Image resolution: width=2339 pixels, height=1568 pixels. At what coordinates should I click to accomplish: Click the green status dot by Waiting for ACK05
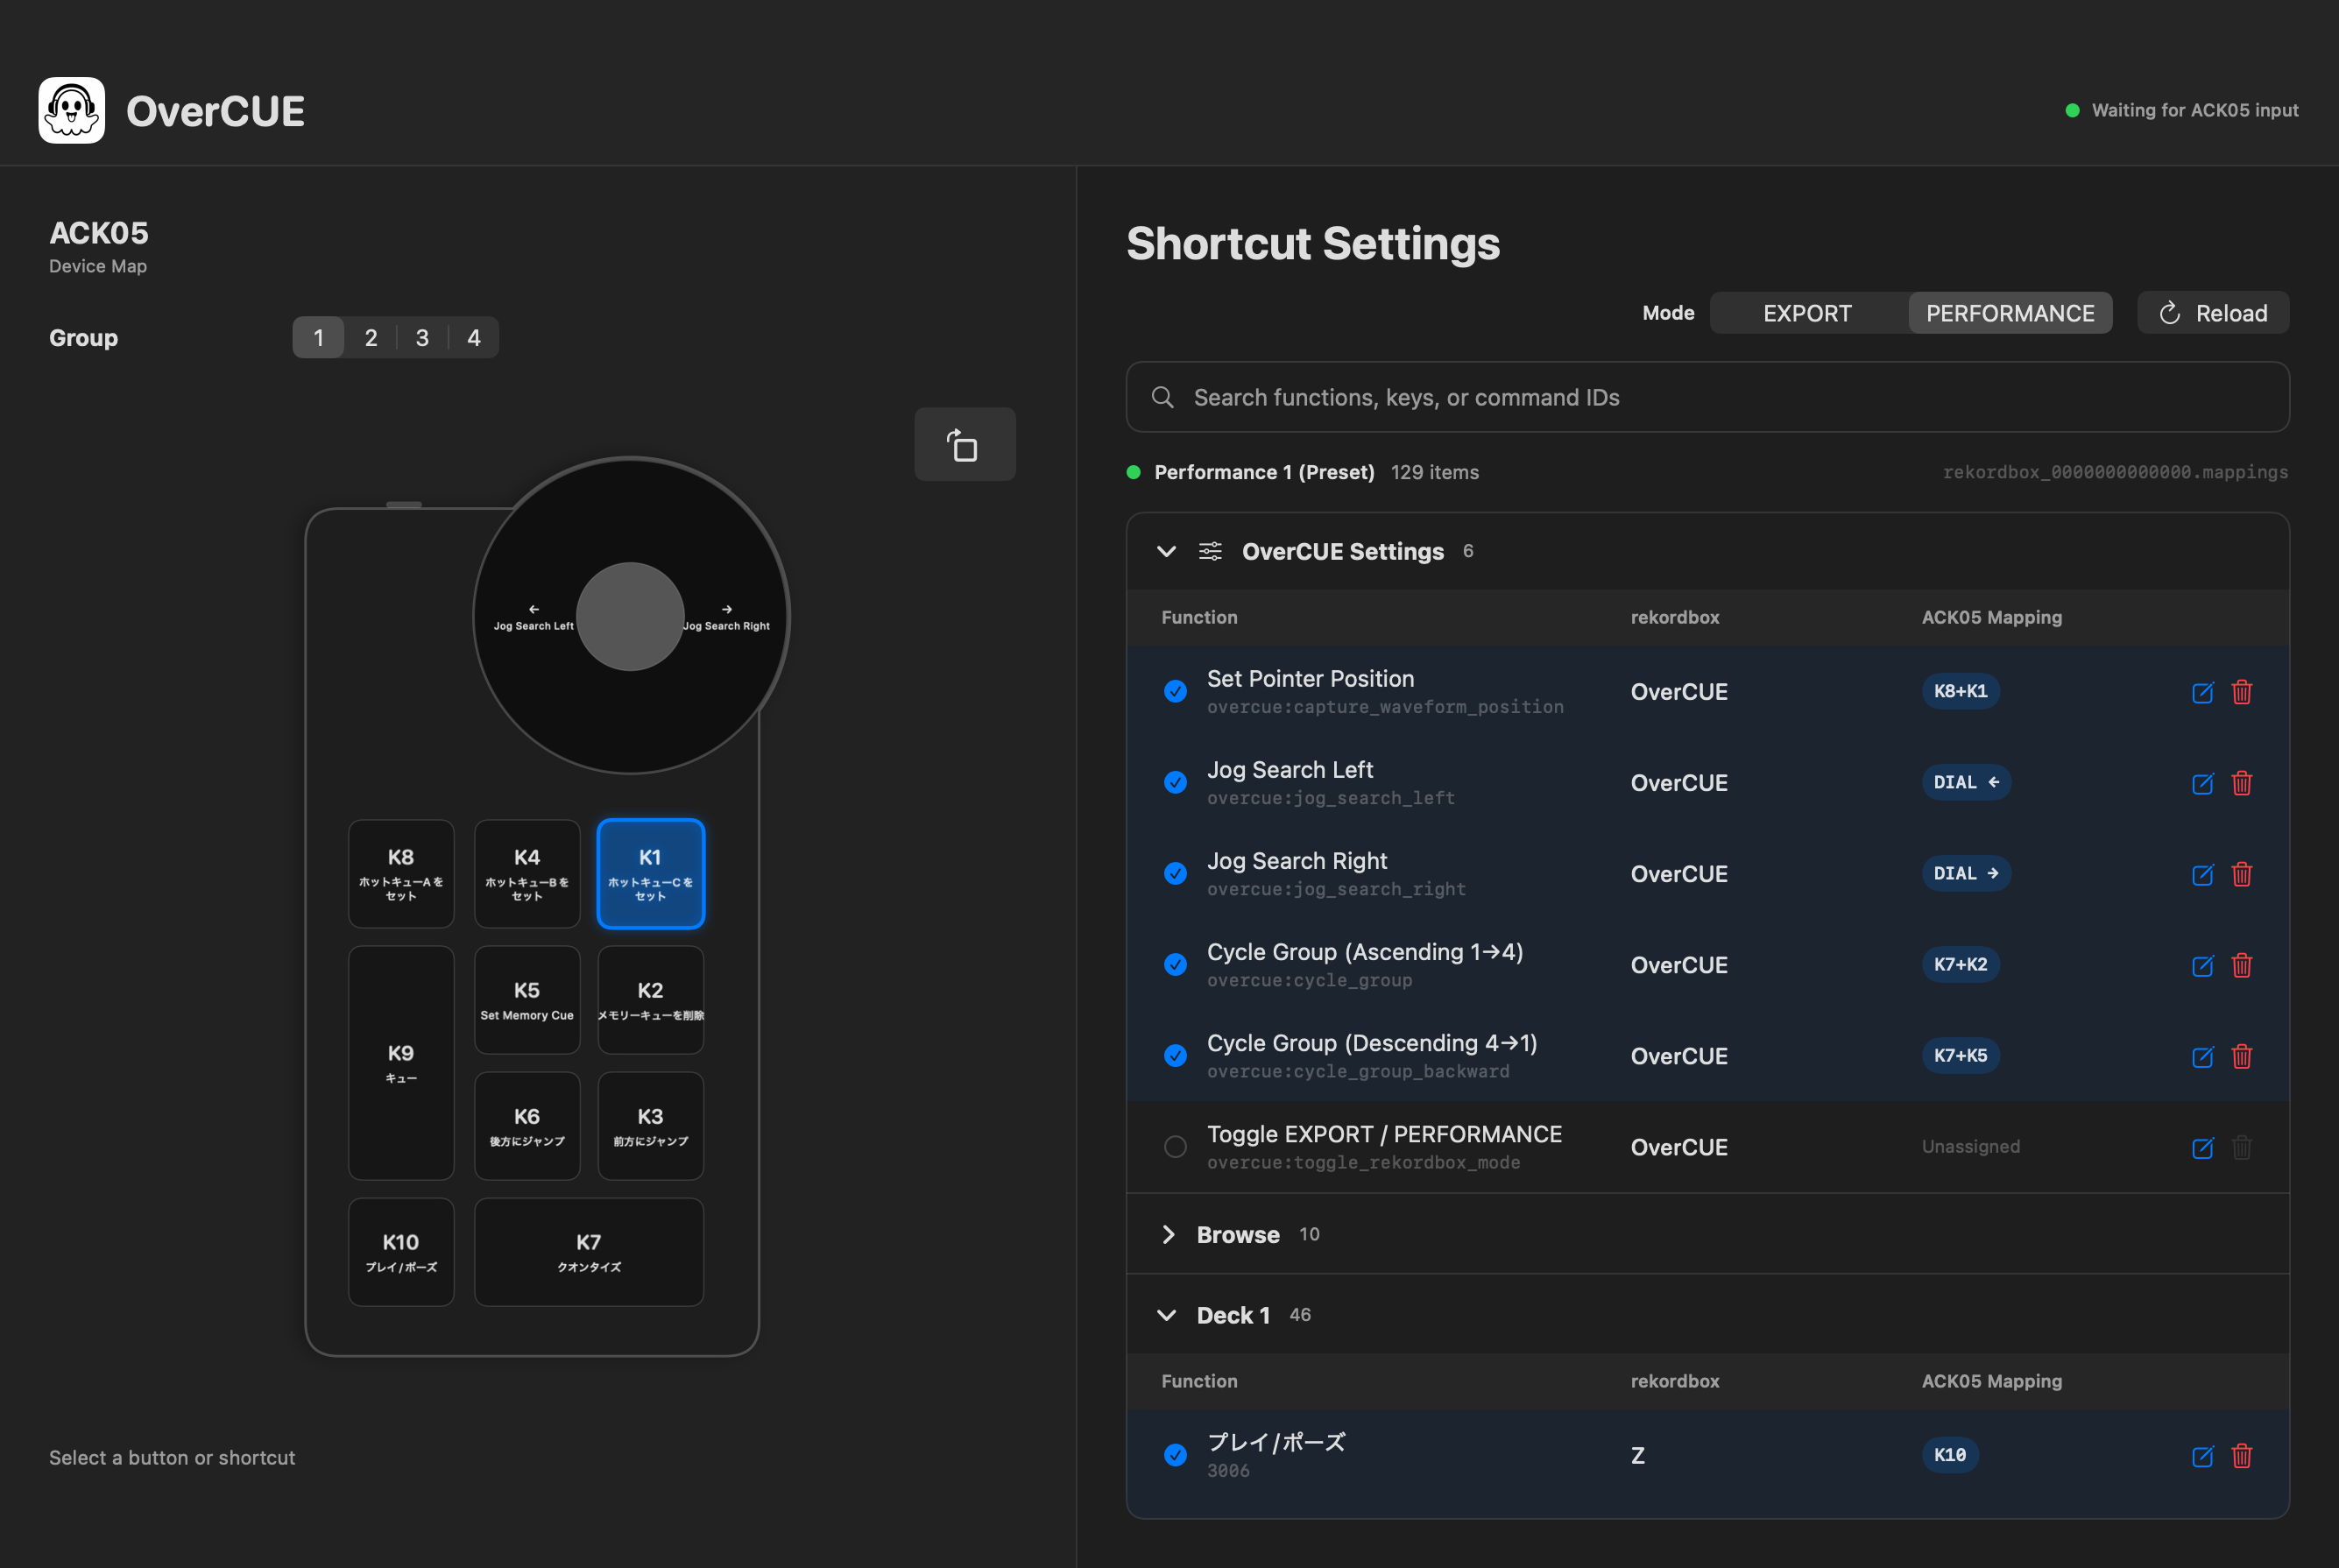(x=2072, y=110)
